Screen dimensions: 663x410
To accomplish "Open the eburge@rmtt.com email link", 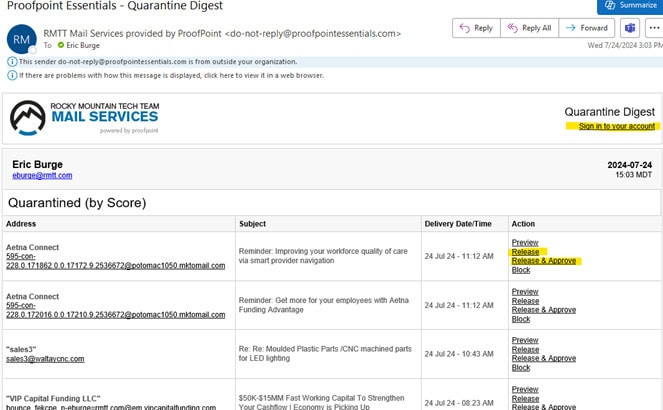I will [42, 175].
